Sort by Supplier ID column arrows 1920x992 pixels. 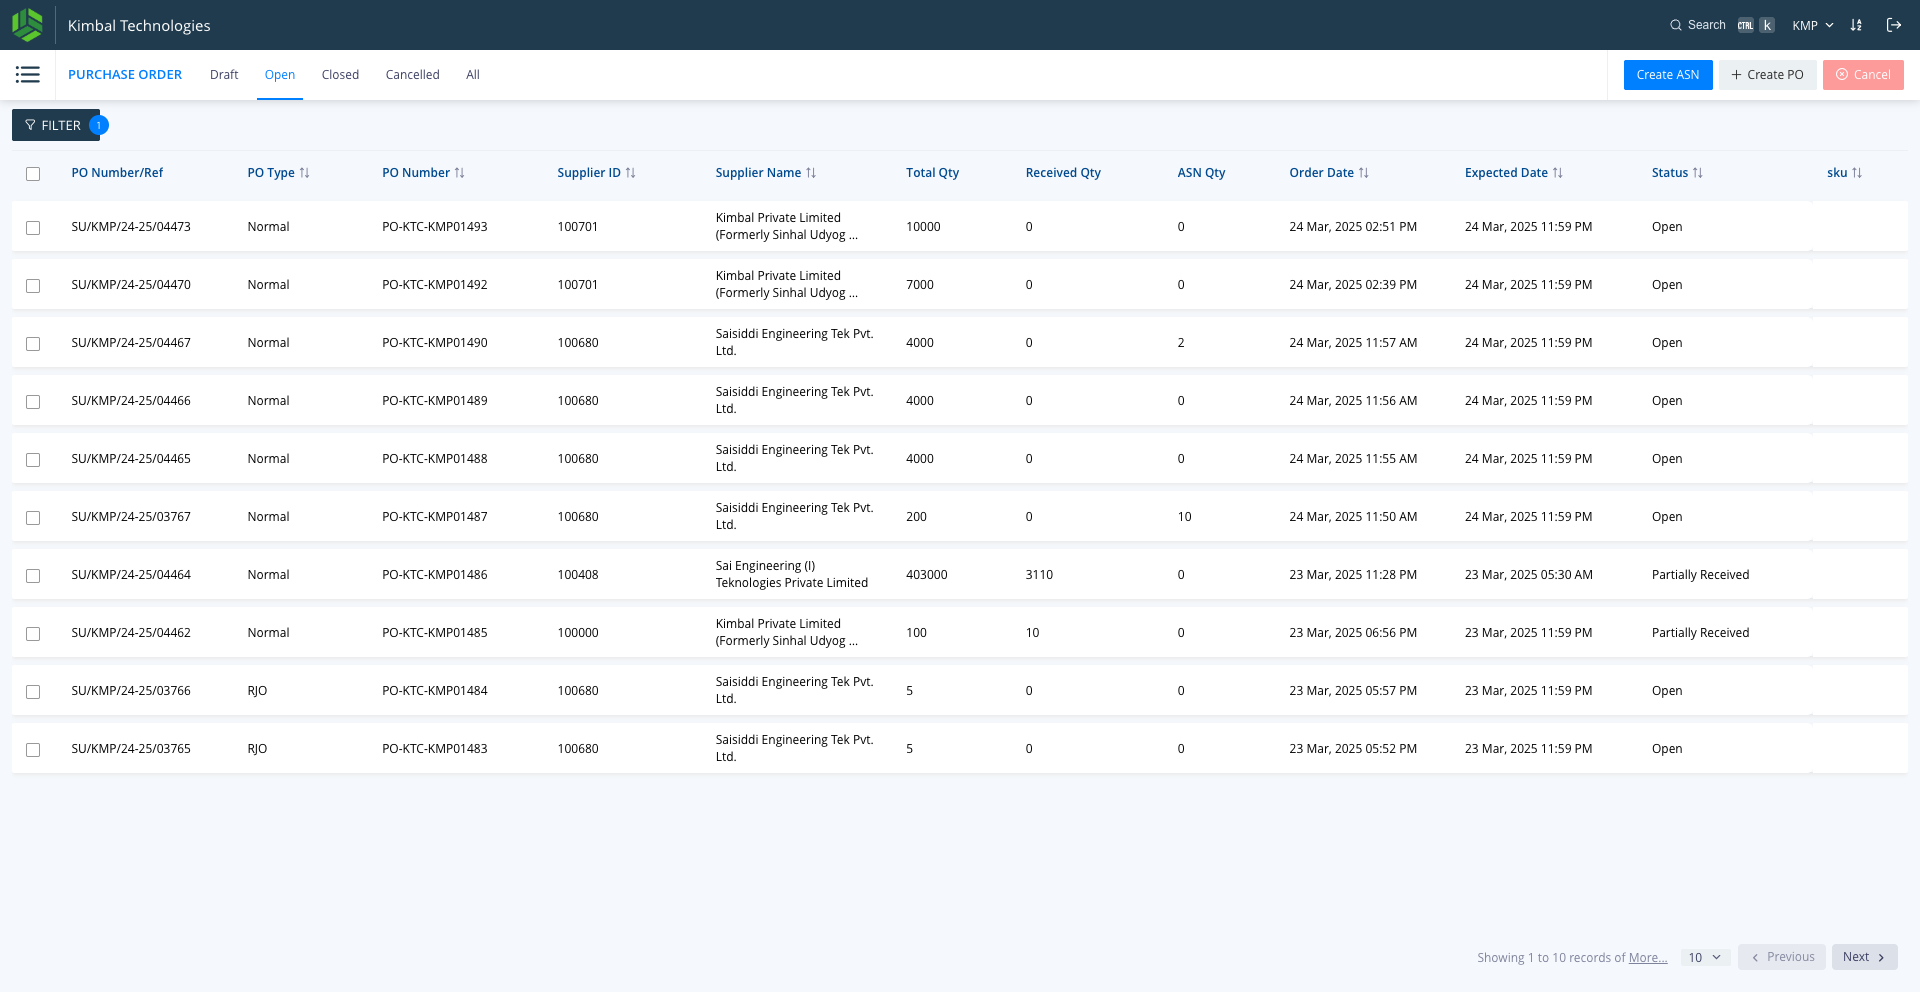pos(631,173)
